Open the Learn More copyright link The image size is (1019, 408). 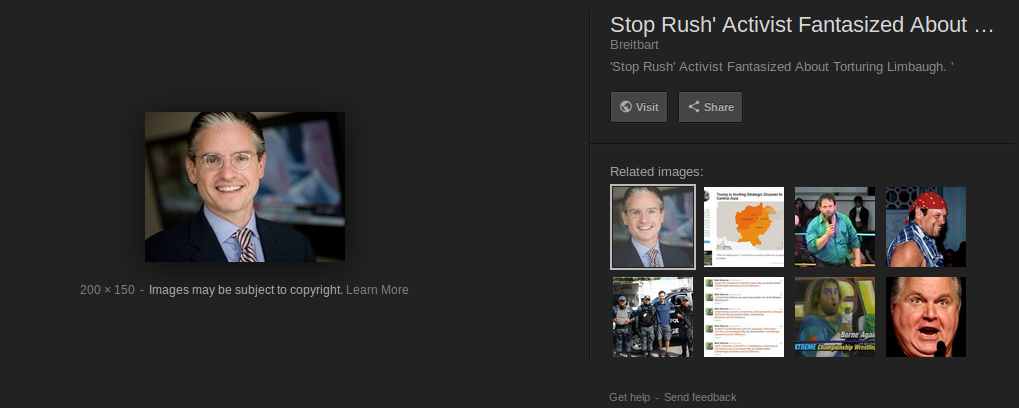click(x=377, y=290)
